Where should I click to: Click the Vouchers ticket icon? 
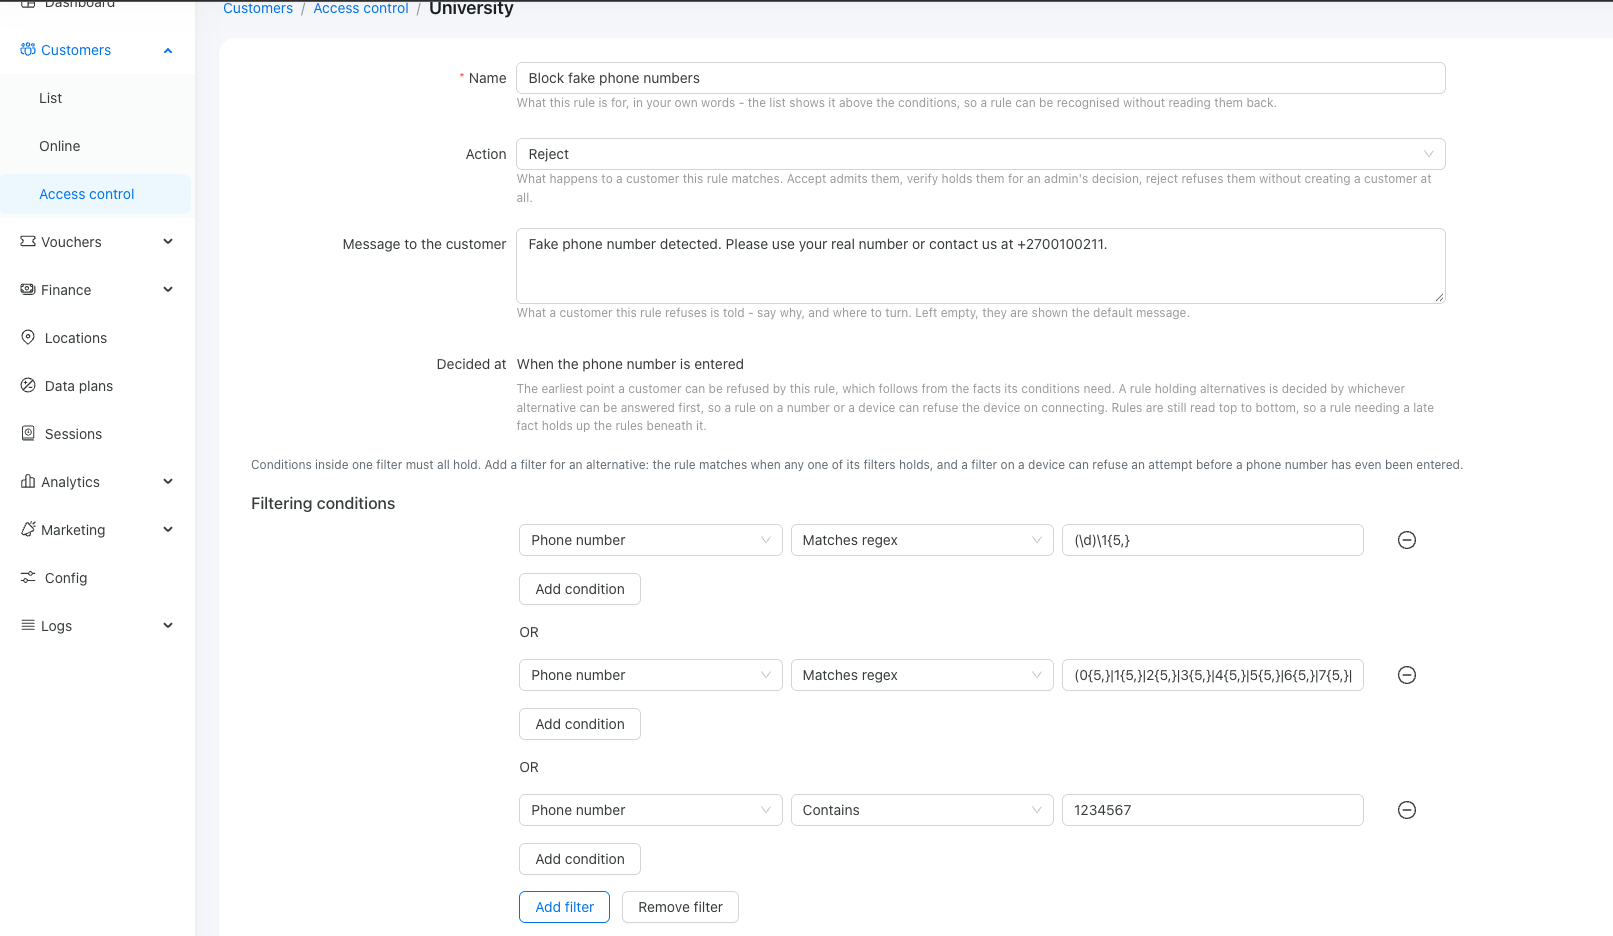tap(28, 241)
